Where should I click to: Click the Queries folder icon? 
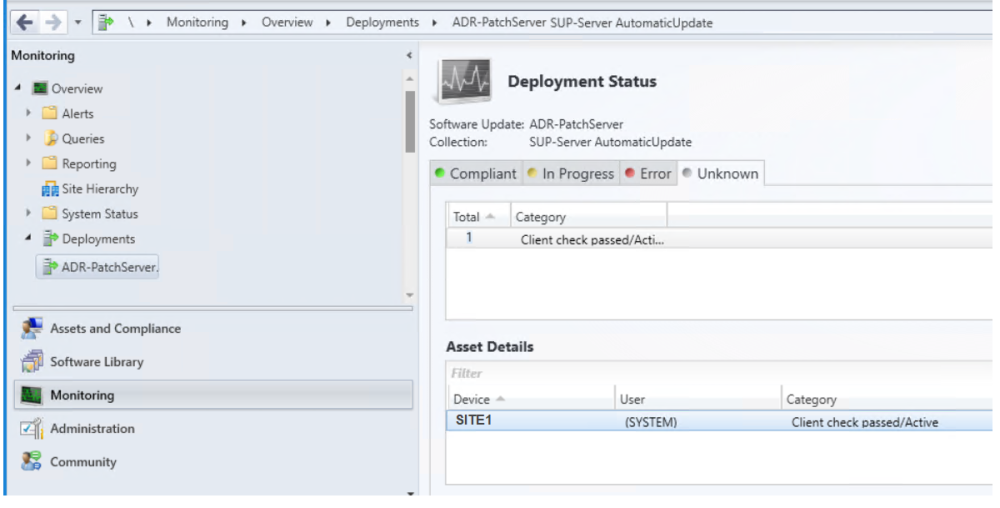pyautogui.click(x=50, y=139)
